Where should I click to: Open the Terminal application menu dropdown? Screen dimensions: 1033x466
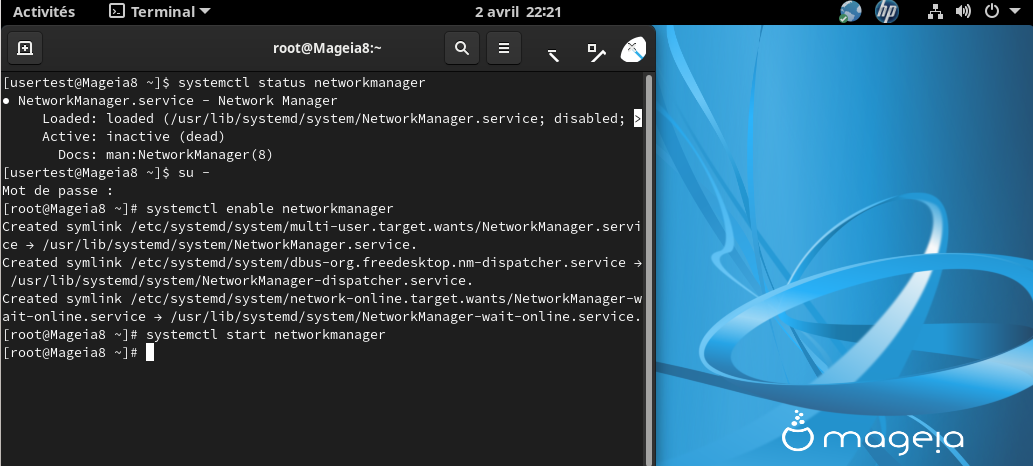pos(160,11)
